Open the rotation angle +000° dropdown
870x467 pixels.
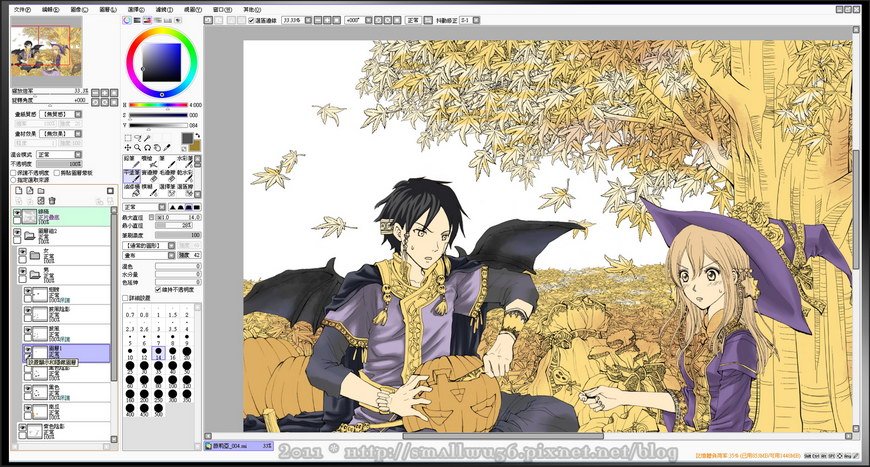point(358,20)
